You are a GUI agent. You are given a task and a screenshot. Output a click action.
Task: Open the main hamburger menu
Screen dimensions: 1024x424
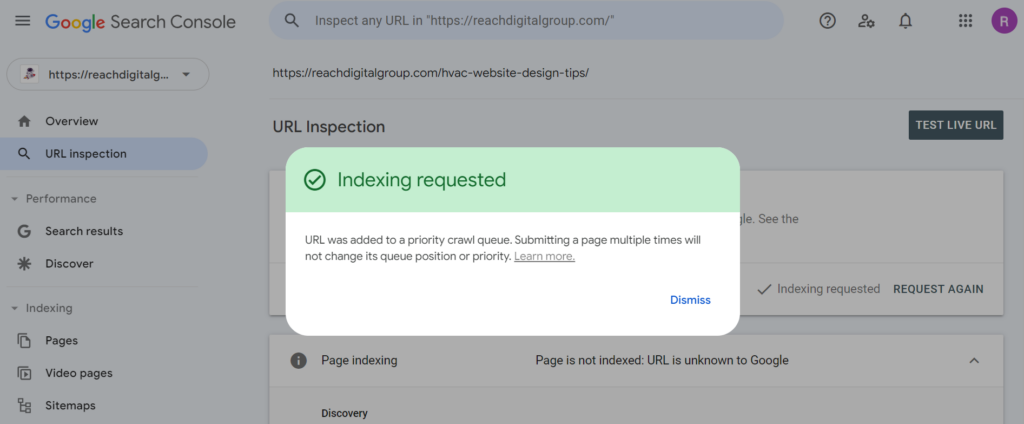click(23, 21)
